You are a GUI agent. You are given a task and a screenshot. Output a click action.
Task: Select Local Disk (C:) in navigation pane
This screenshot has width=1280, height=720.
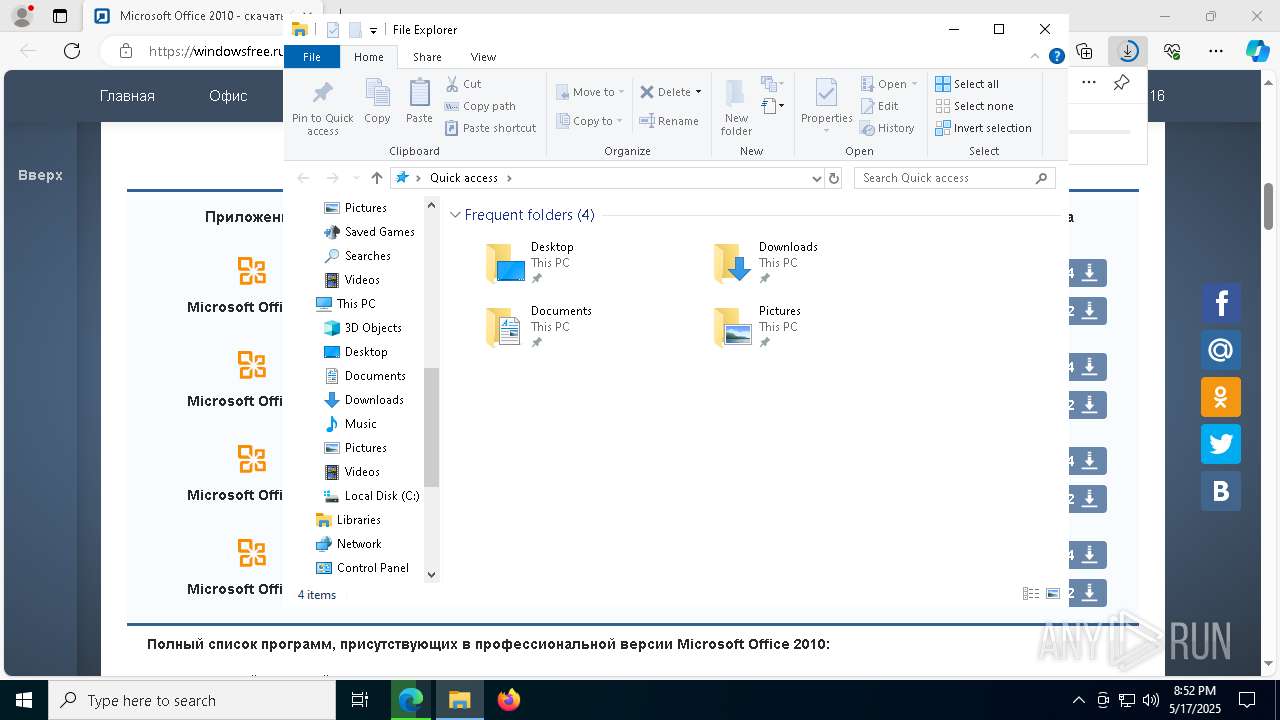coord(372,496)
